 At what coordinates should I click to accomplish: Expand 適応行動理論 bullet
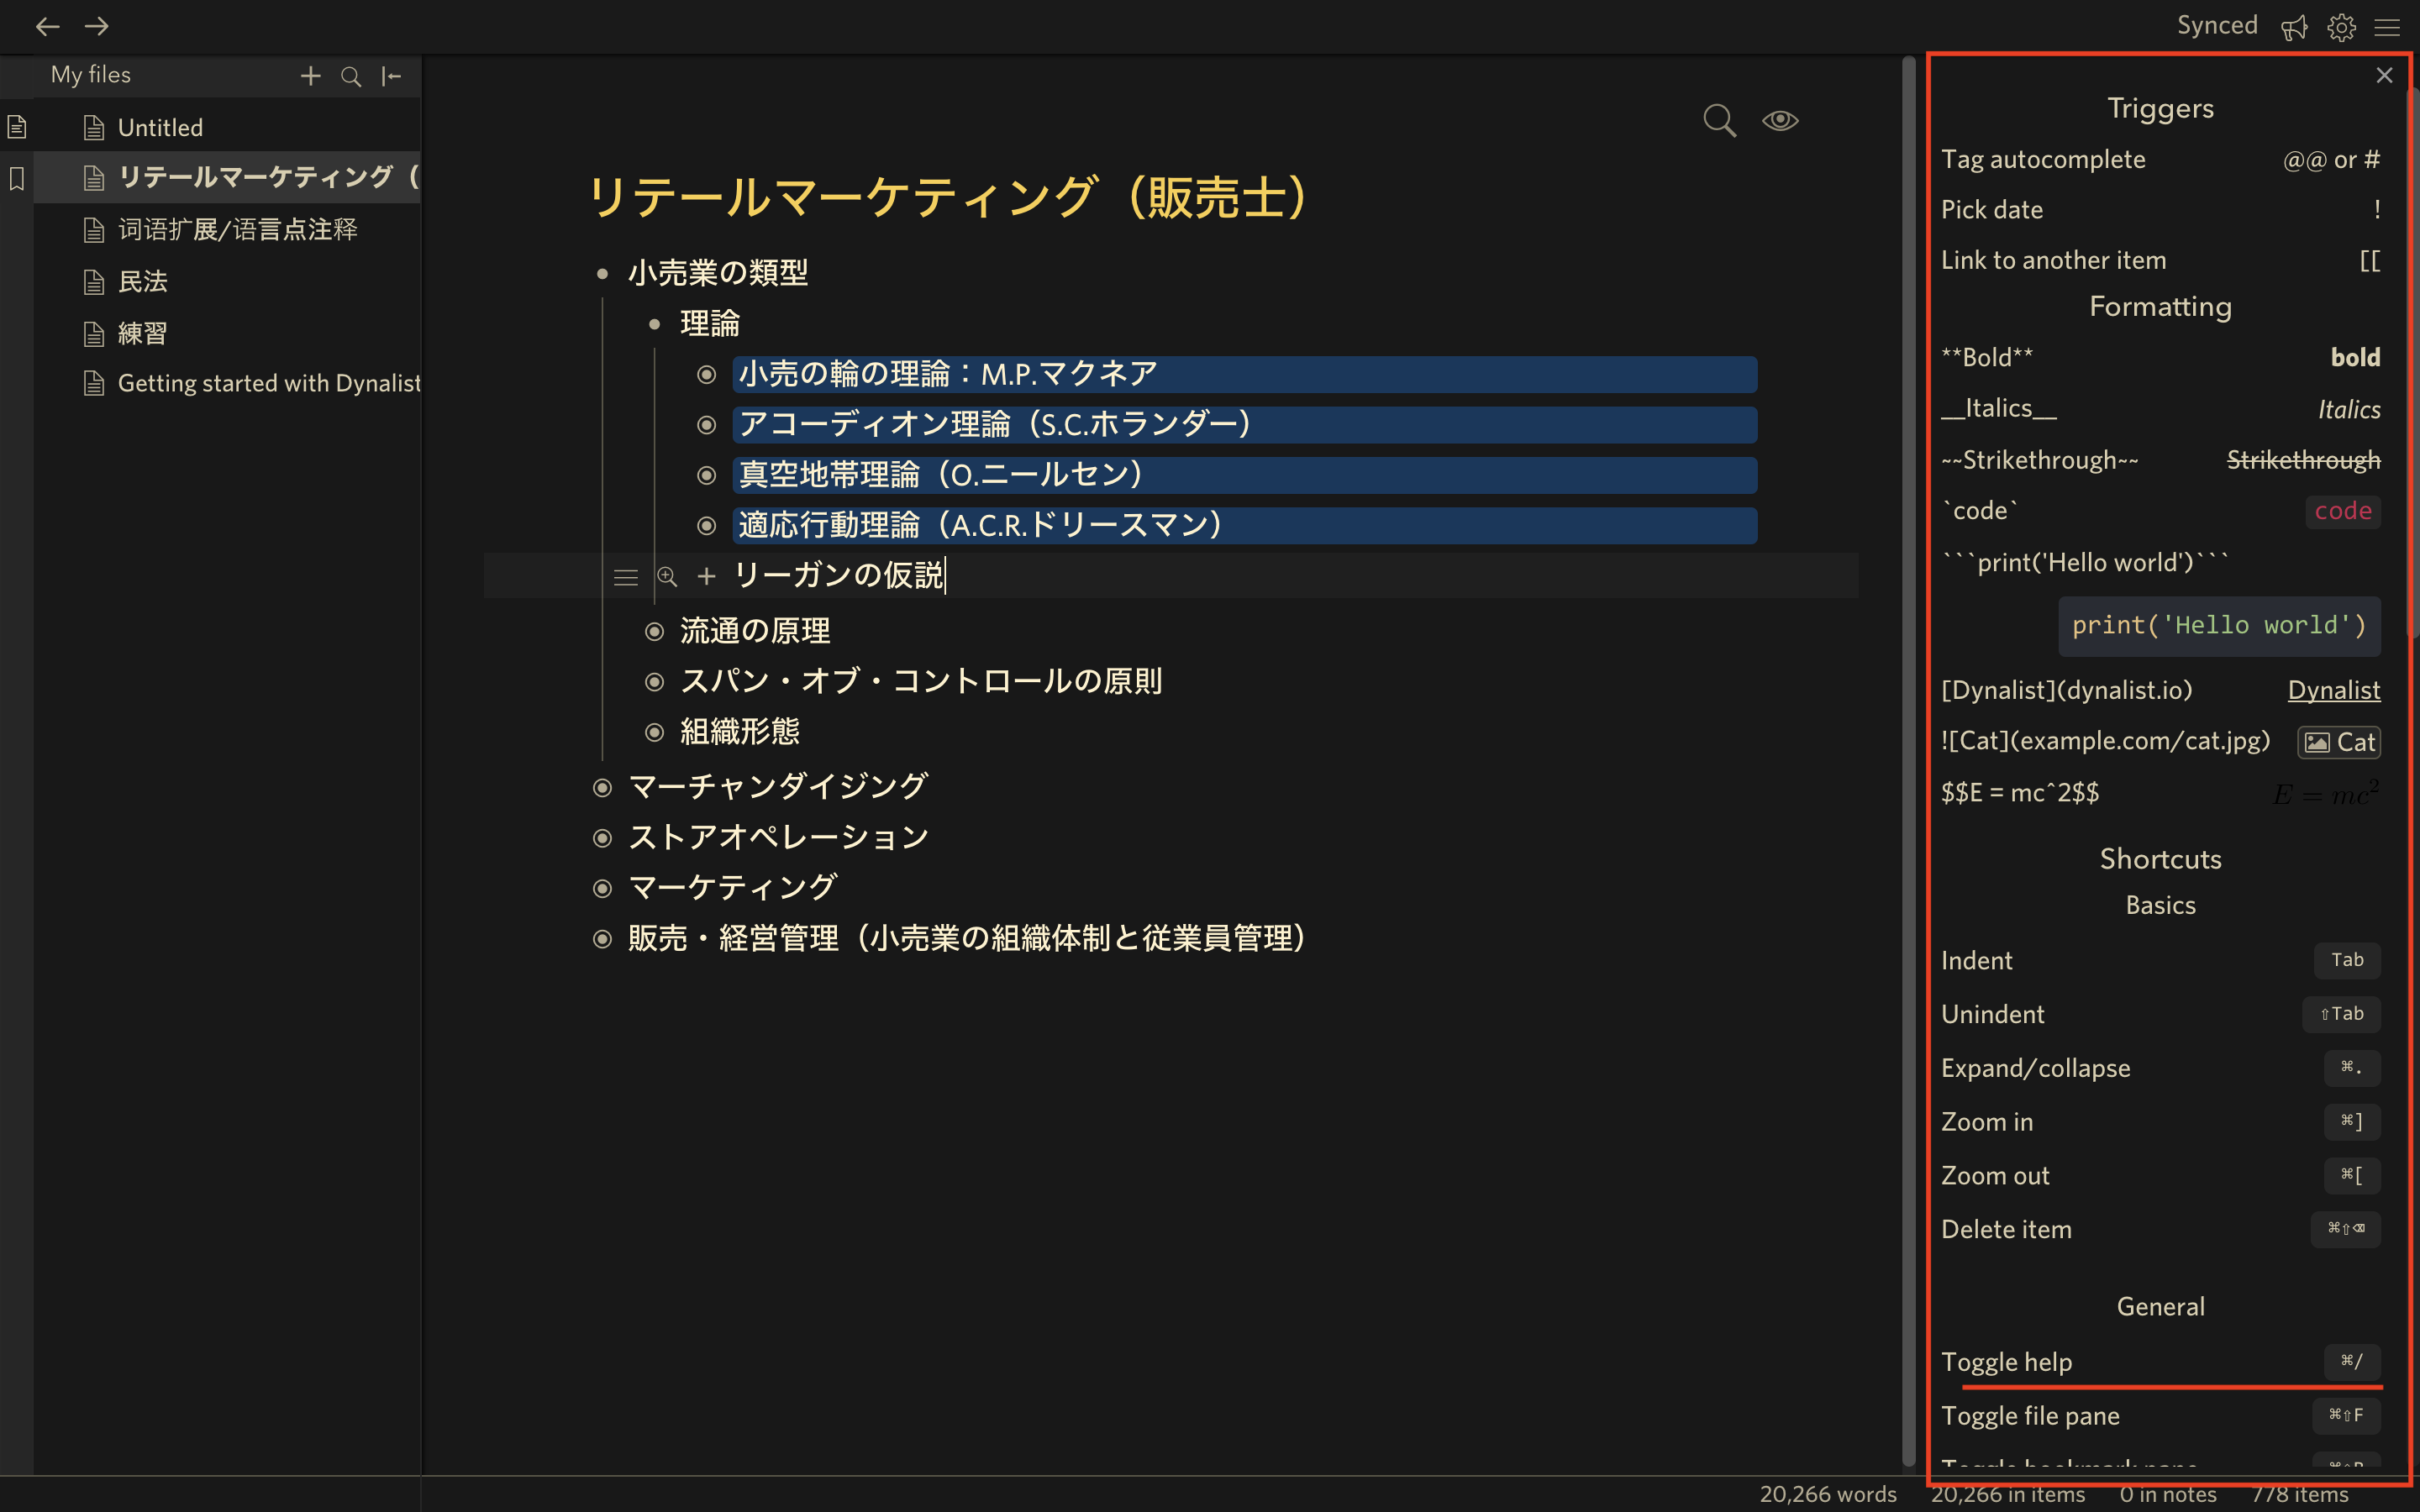[707, 526]
